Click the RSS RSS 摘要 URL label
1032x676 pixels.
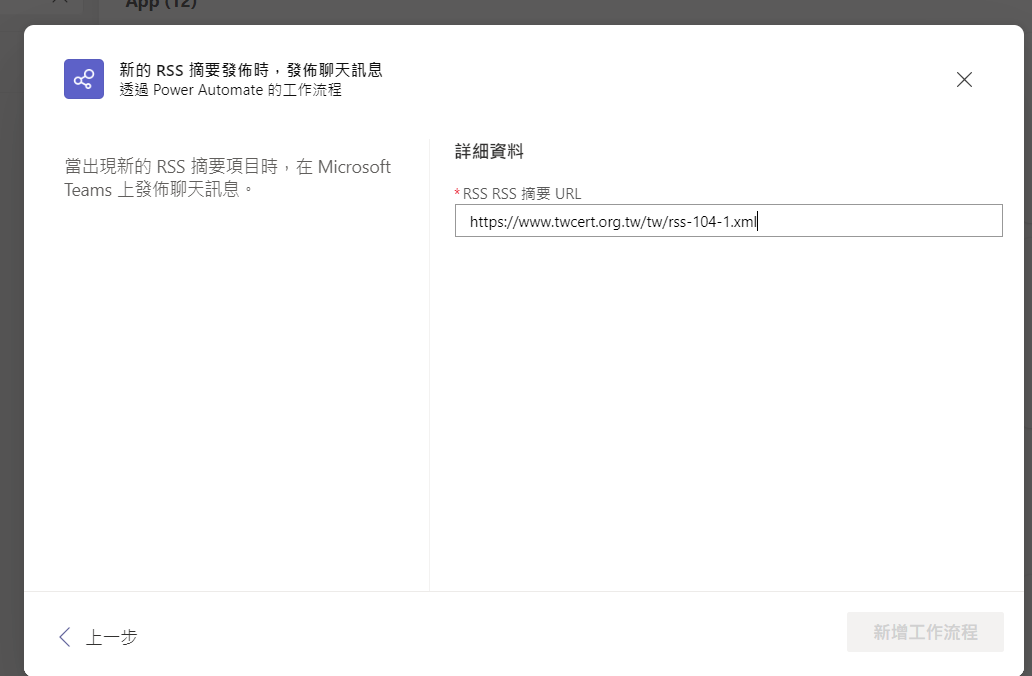pyautogui.click(x=521, y=194)
